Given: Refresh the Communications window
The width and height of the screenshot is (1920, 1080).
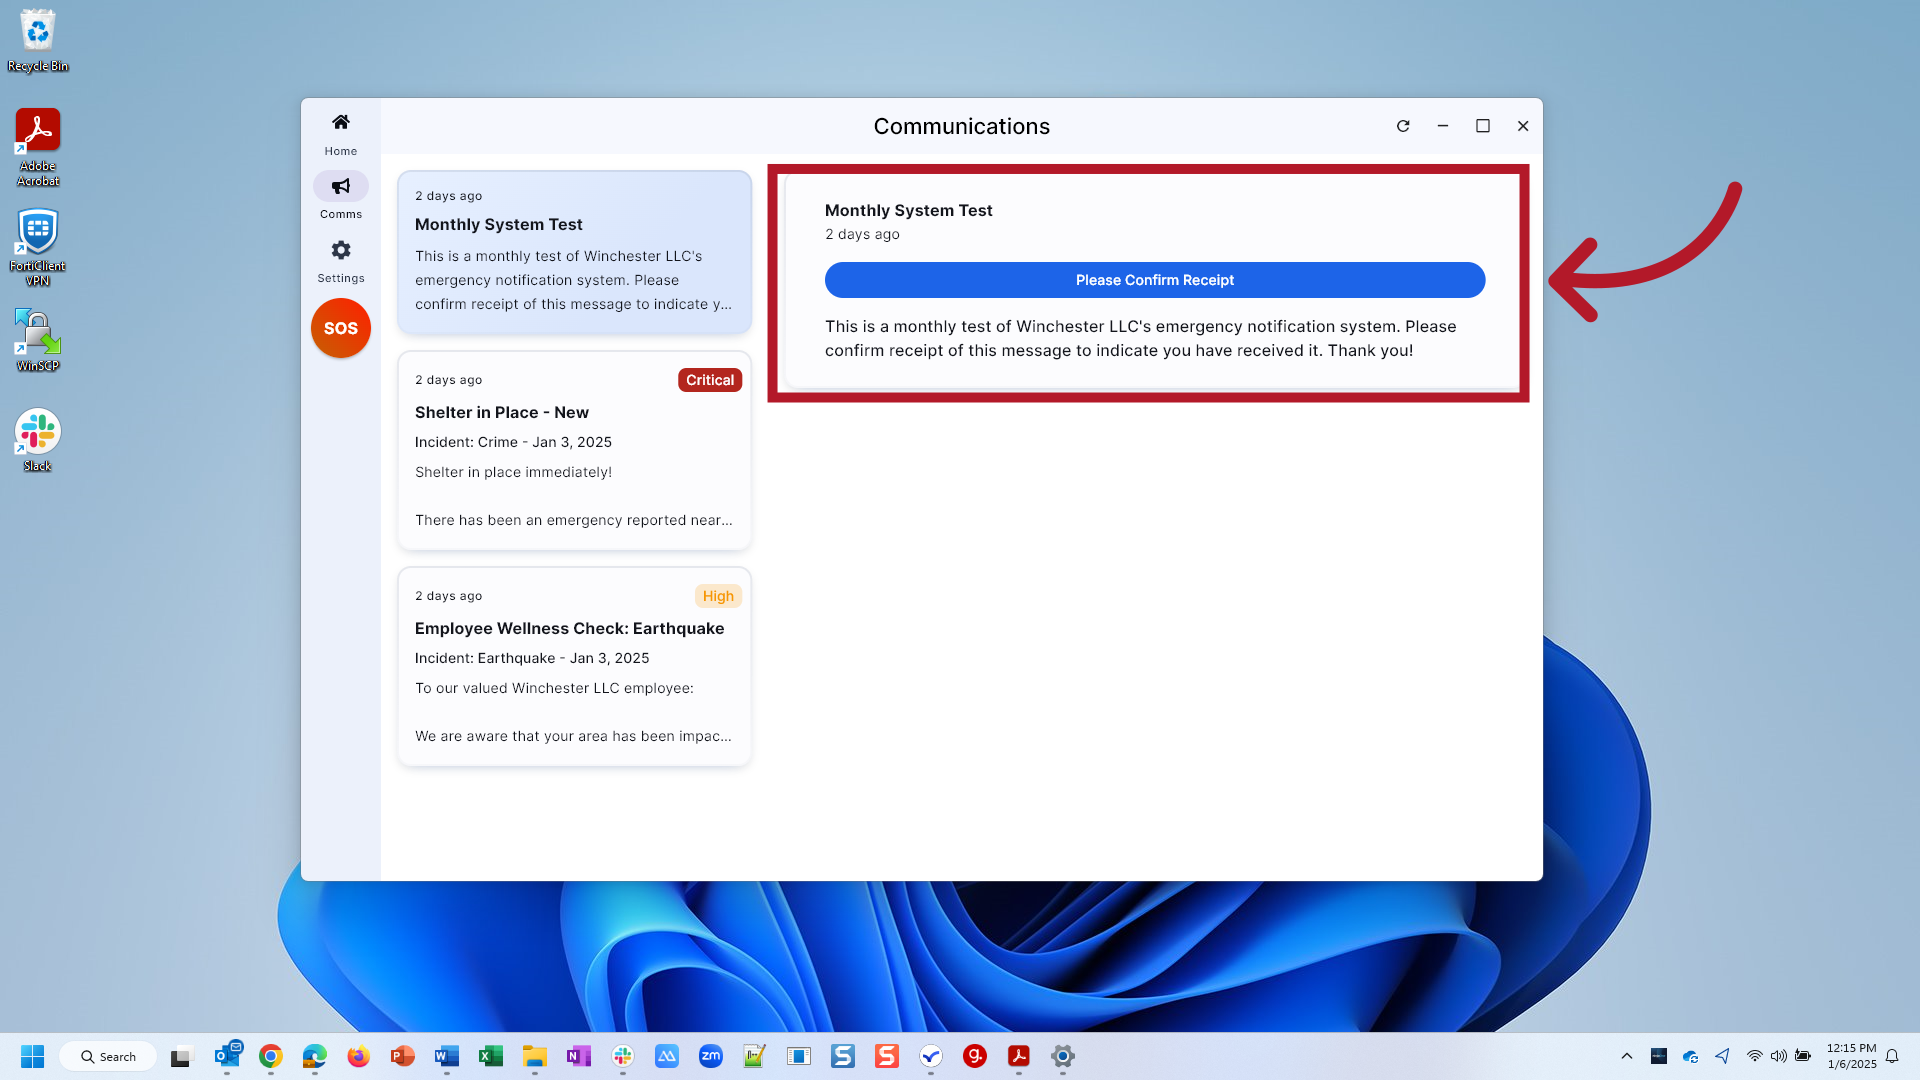Looking at the screenshot, I should tap(1403, 126).
